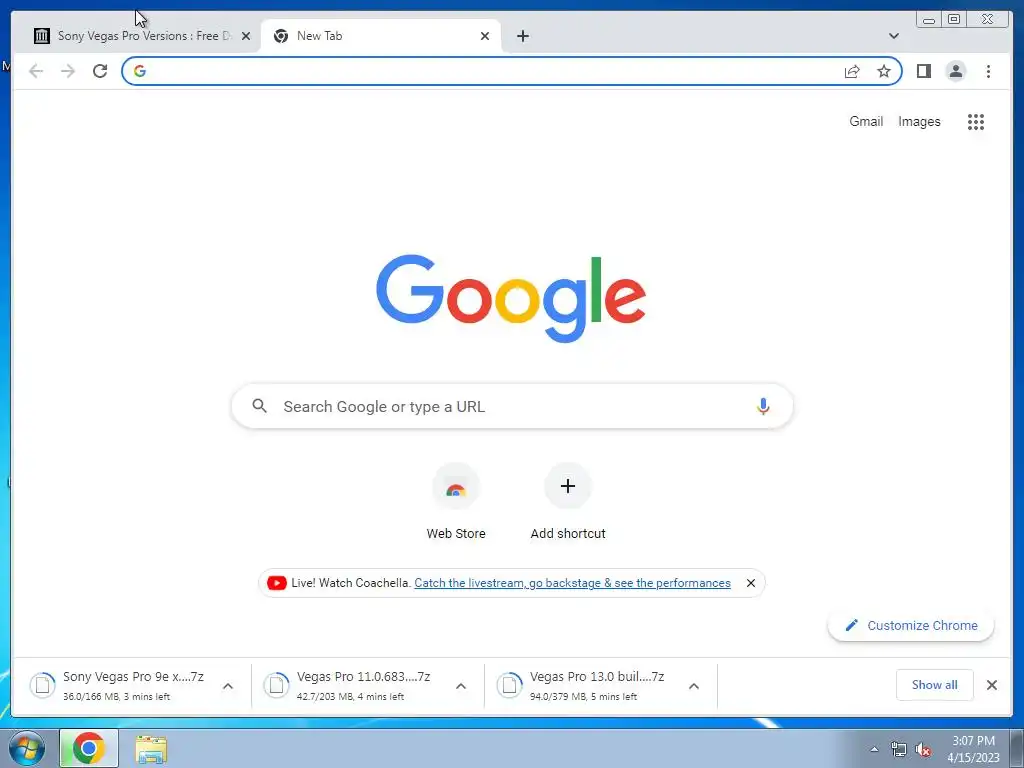This screenshot has width=1024, height=768.
Task: Open Google Images link
Action: [919, 121]
